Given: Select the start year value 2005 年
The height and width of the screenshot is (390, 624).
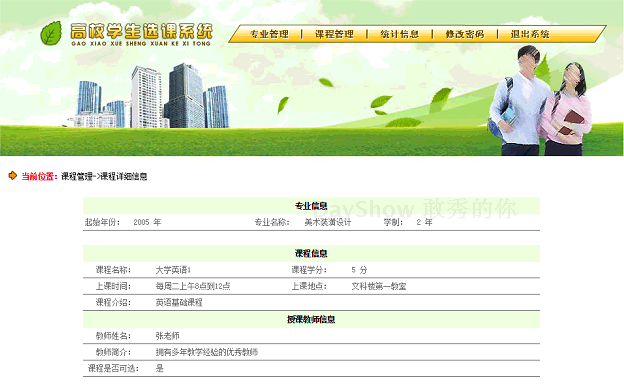Looking at the screenshot, I should [147, 222].
